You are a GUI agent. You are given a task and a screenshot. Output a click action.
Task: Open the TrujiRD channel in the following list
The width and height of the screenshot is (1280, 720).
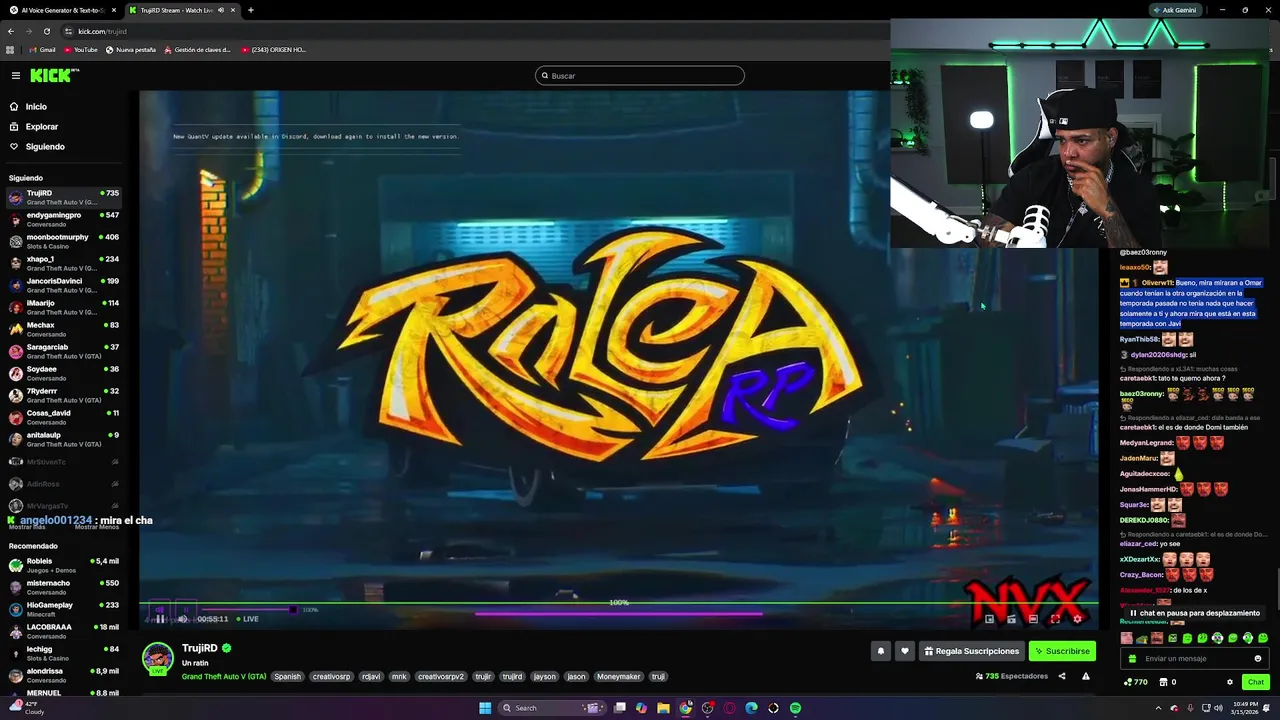tap(65, 197)
